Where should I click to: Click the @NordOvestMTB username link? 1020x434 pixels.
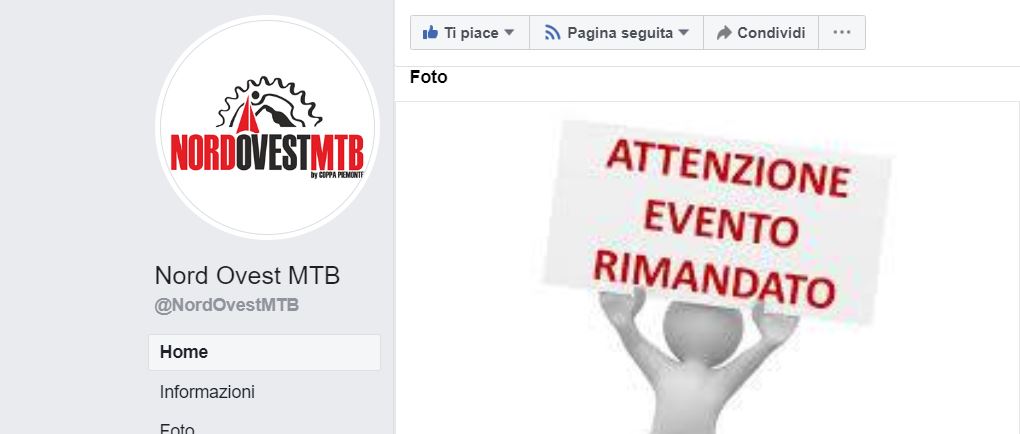coord(226,305)
